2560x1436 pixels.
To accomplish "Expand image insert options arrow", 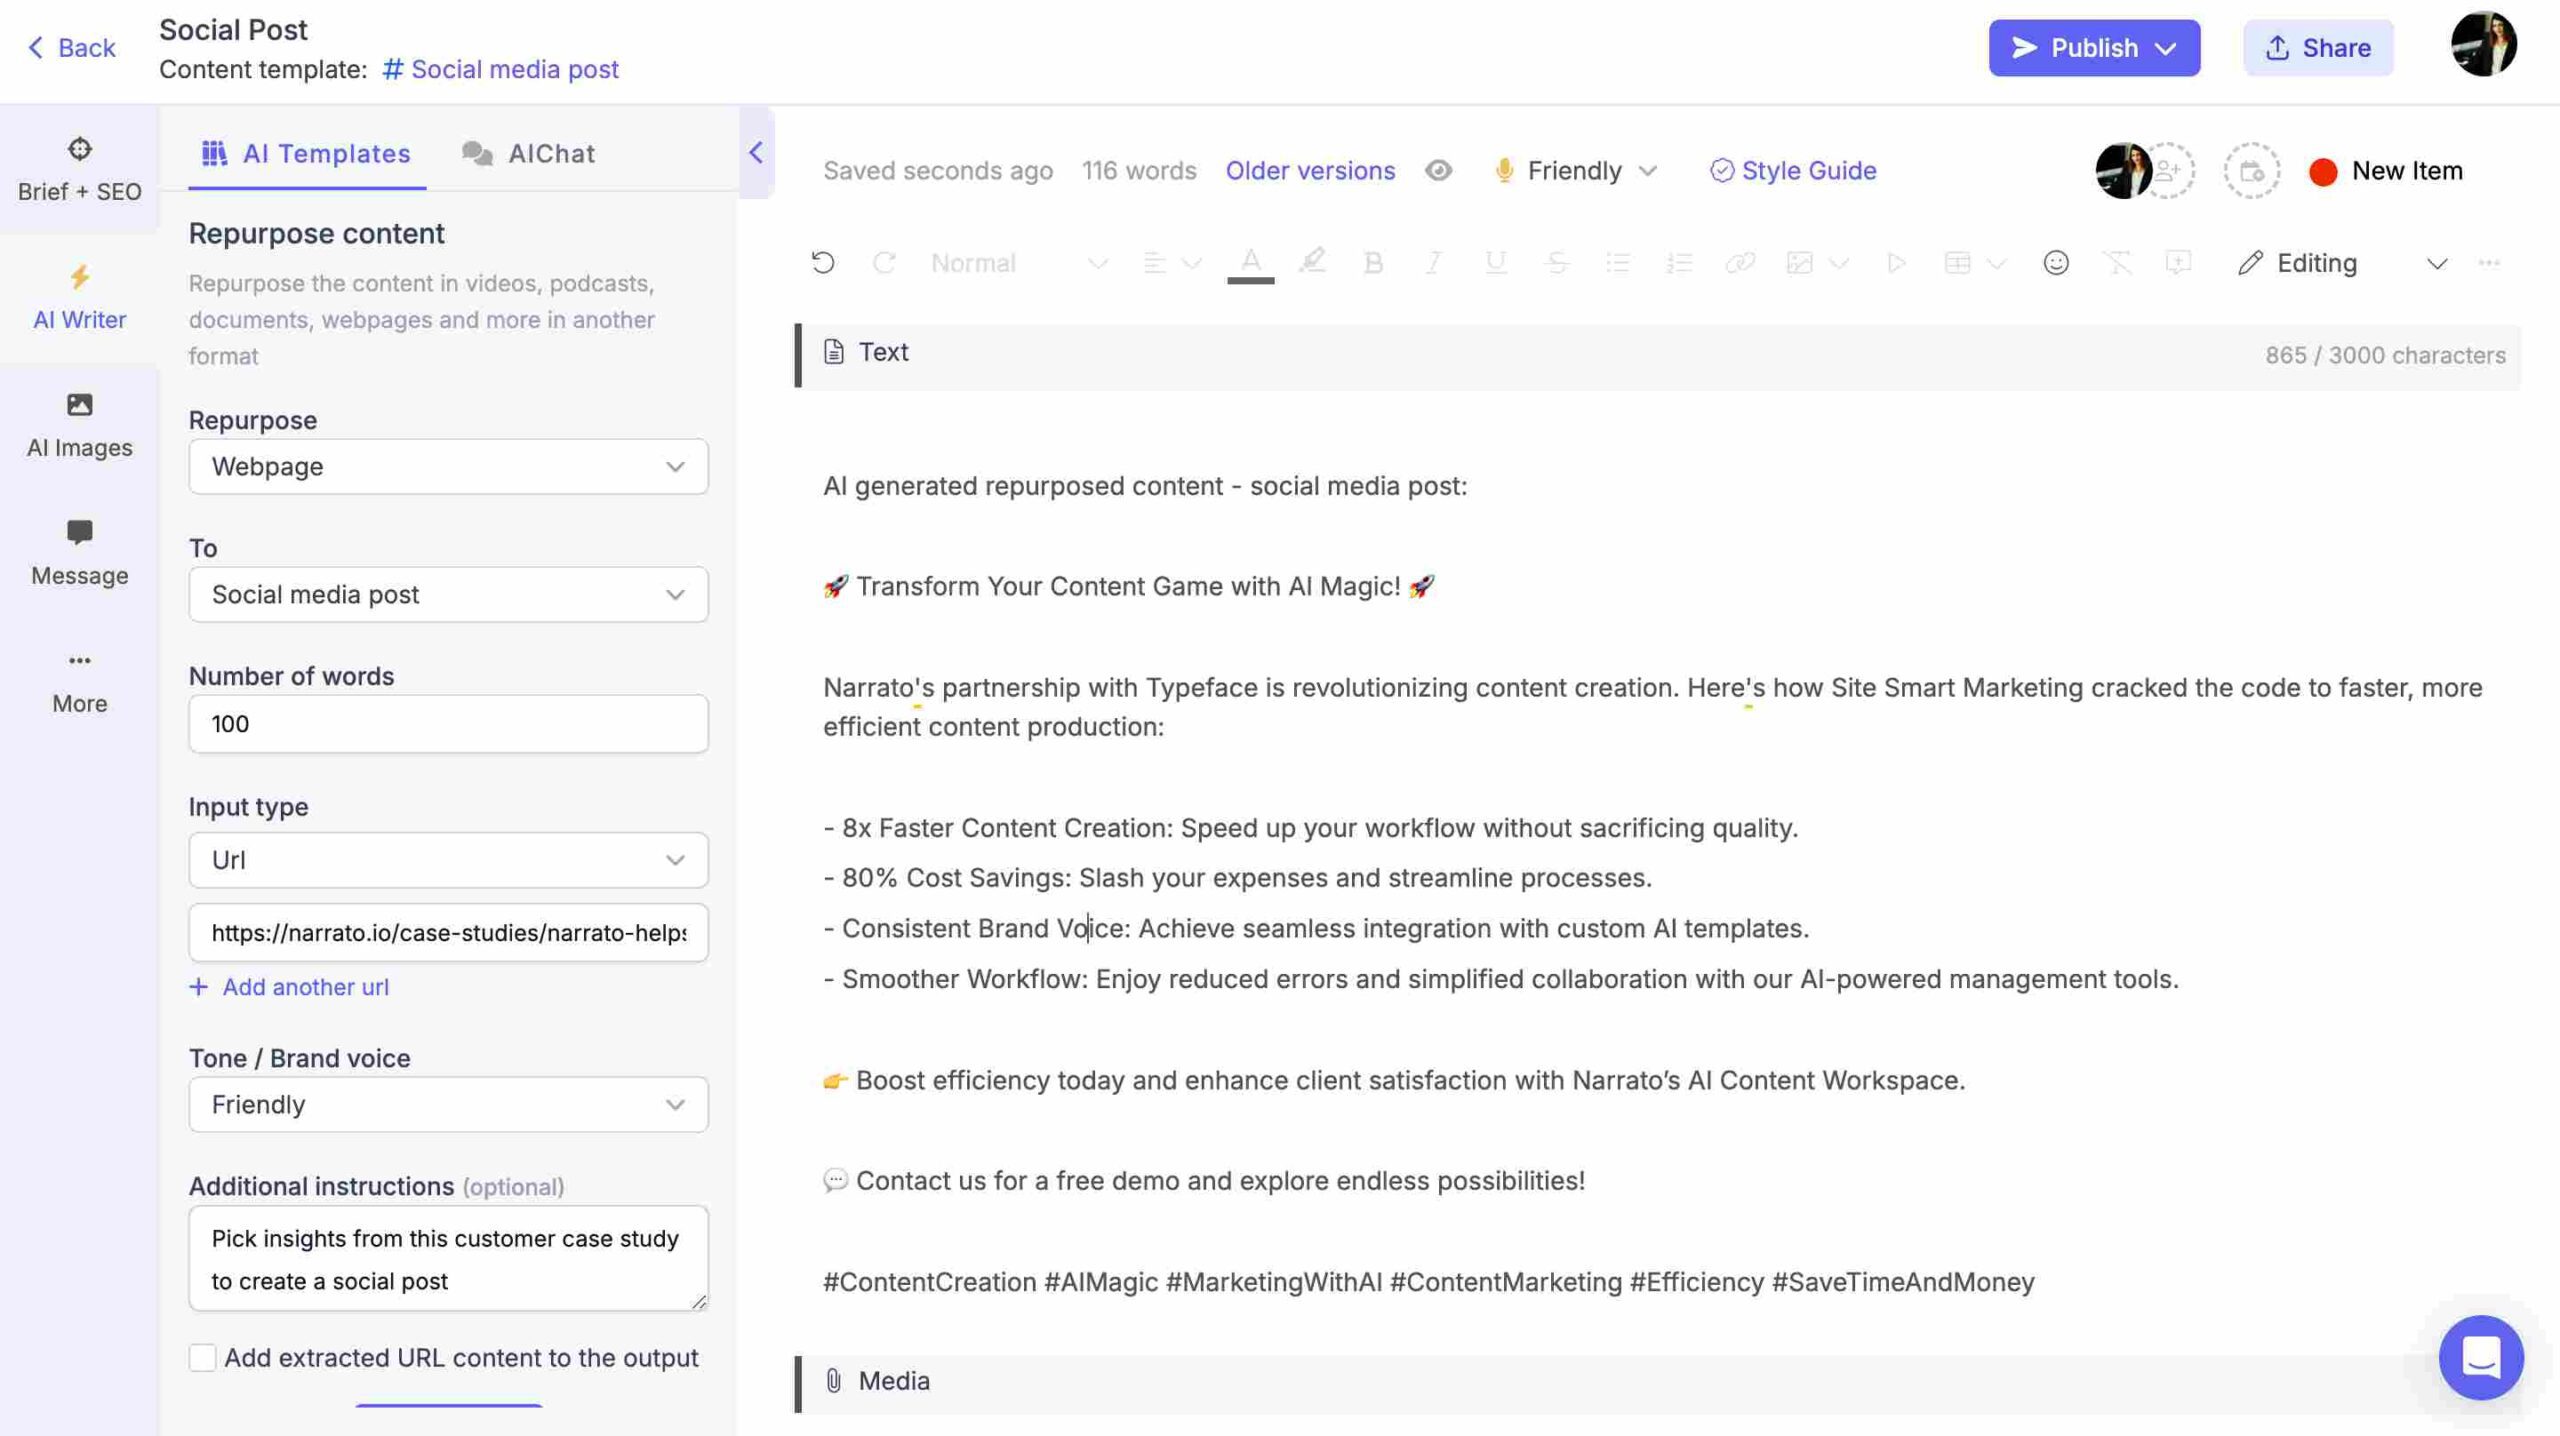I will pos(1838,263).
